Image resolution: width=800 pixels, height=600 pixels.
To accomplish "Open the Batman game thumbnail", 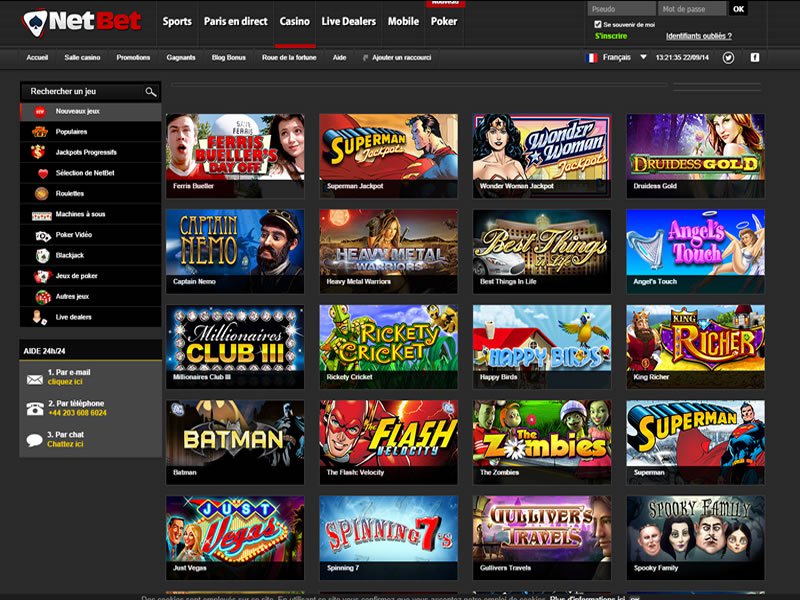I will 235,442.
